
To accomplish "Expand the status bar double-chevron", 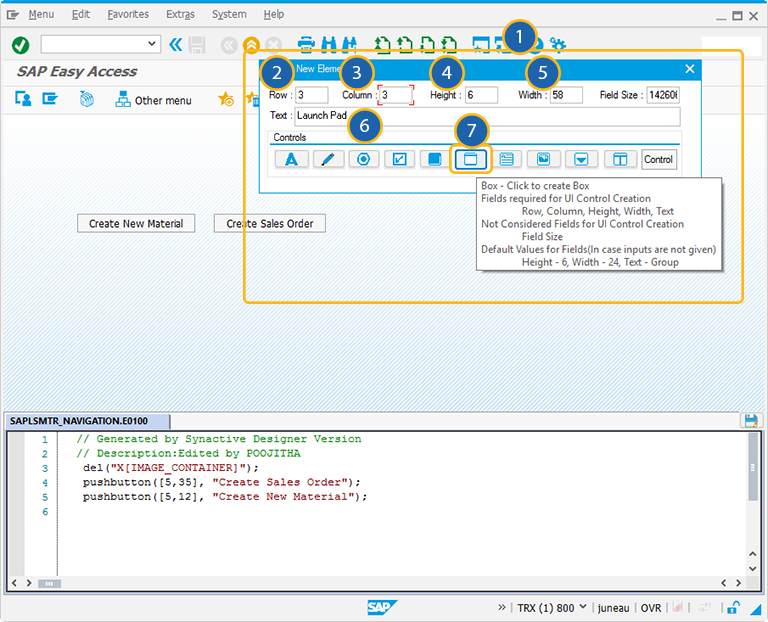I will (x=502, y=607).
